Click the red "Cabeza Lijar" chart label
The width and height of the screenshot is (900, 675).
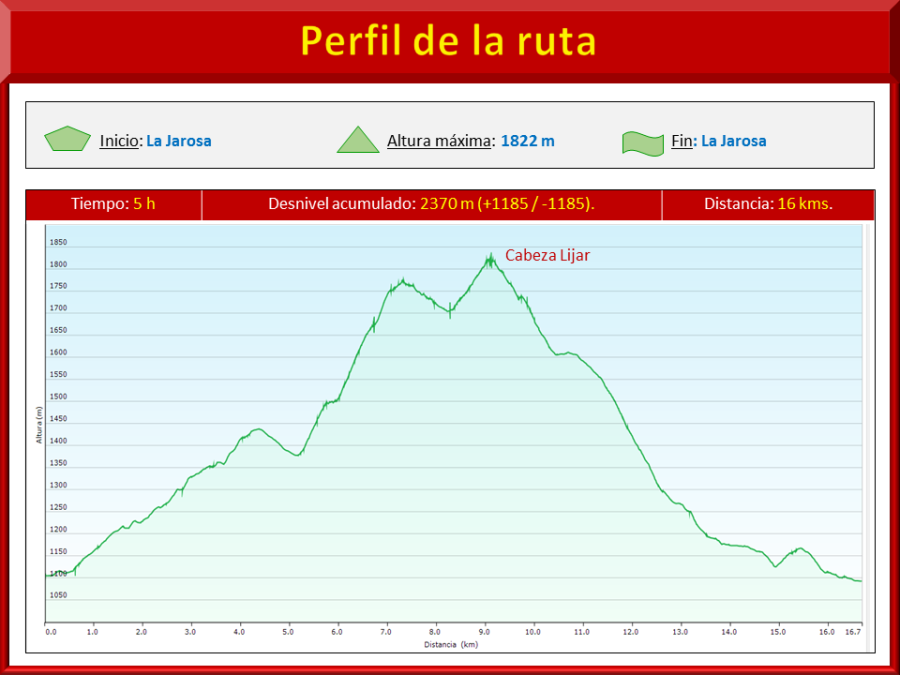547,255
